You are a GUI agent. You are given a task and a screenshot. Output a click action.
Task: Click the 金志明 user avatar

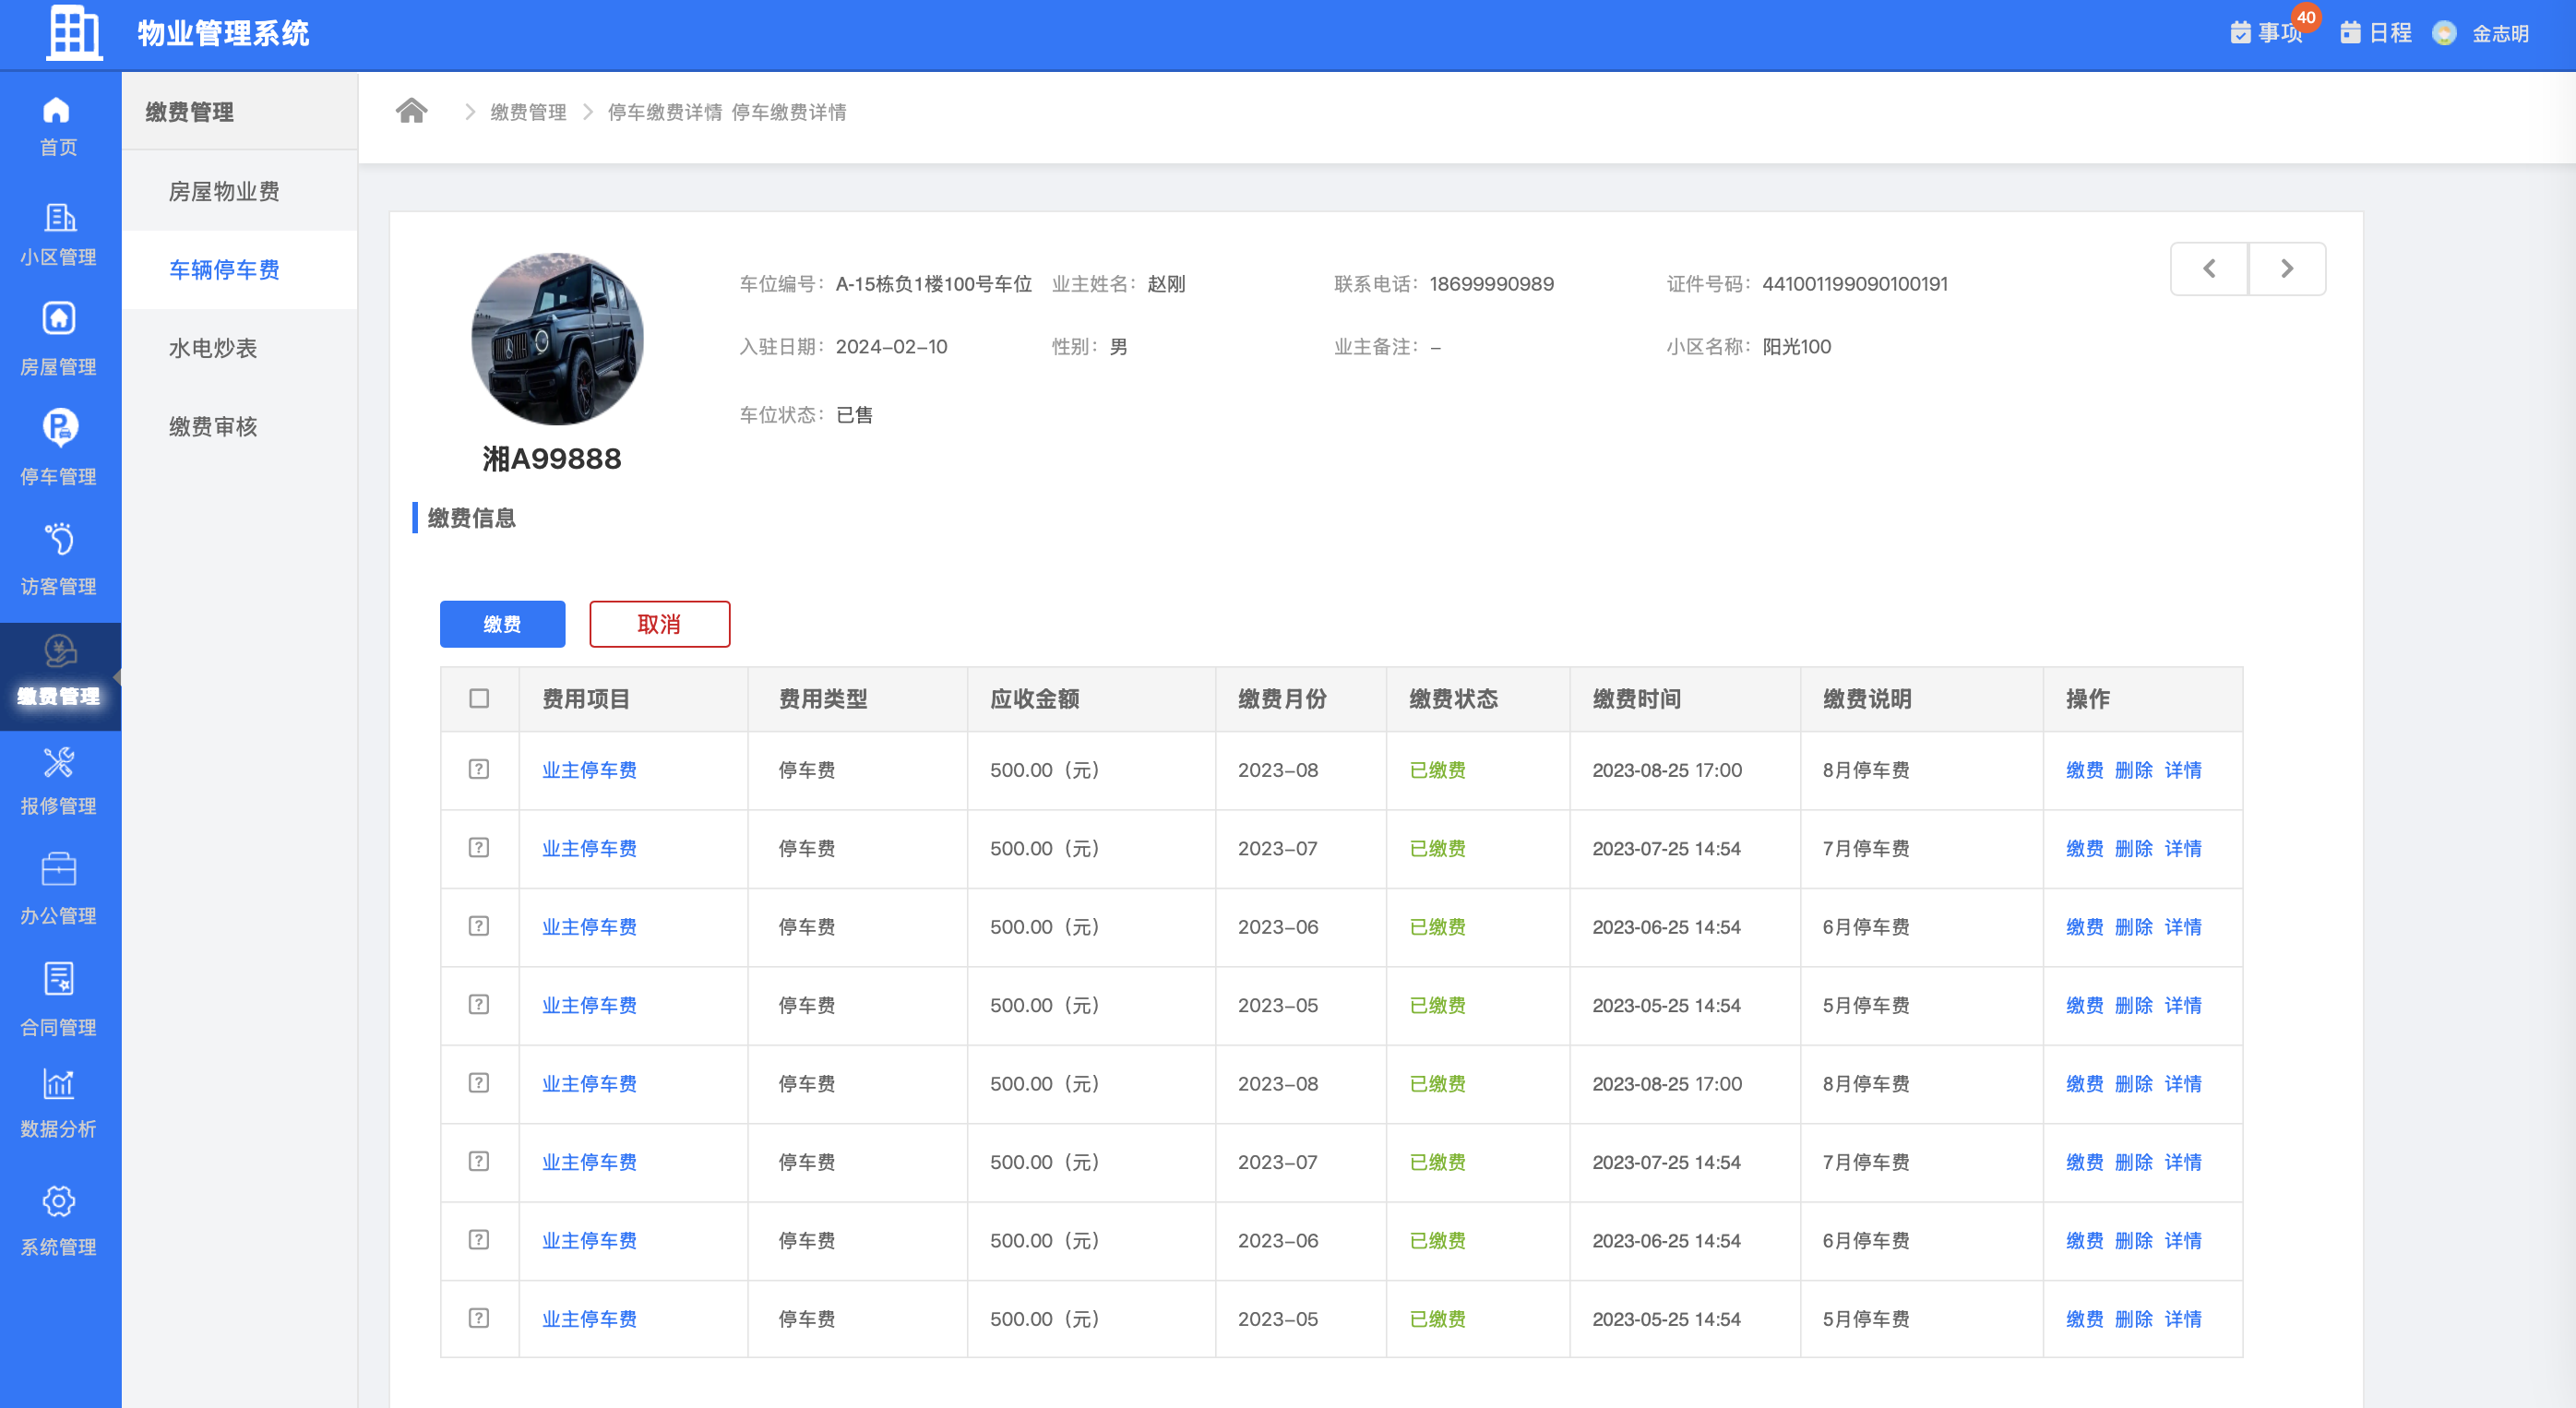pos(2444,33)
